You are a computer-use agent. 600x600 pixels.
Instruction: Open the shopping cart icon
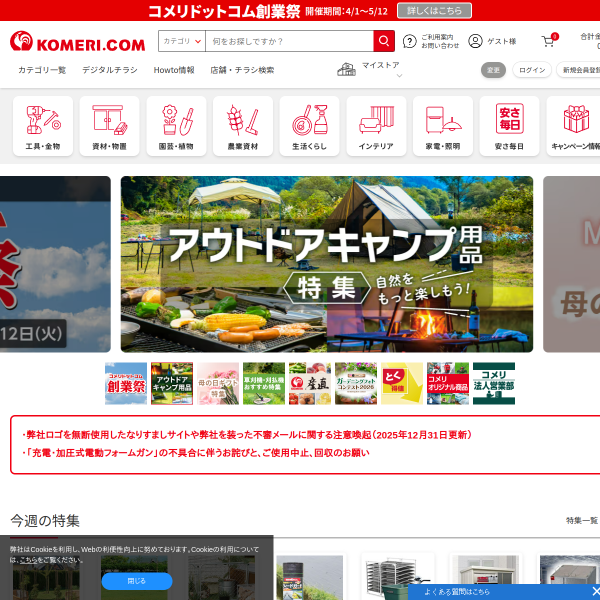coord(548,41)
